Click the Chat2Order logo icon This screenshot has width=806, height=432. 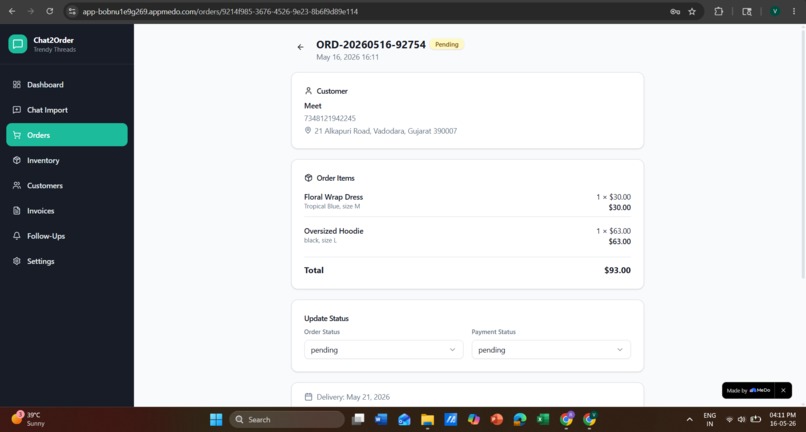(17, 44)
